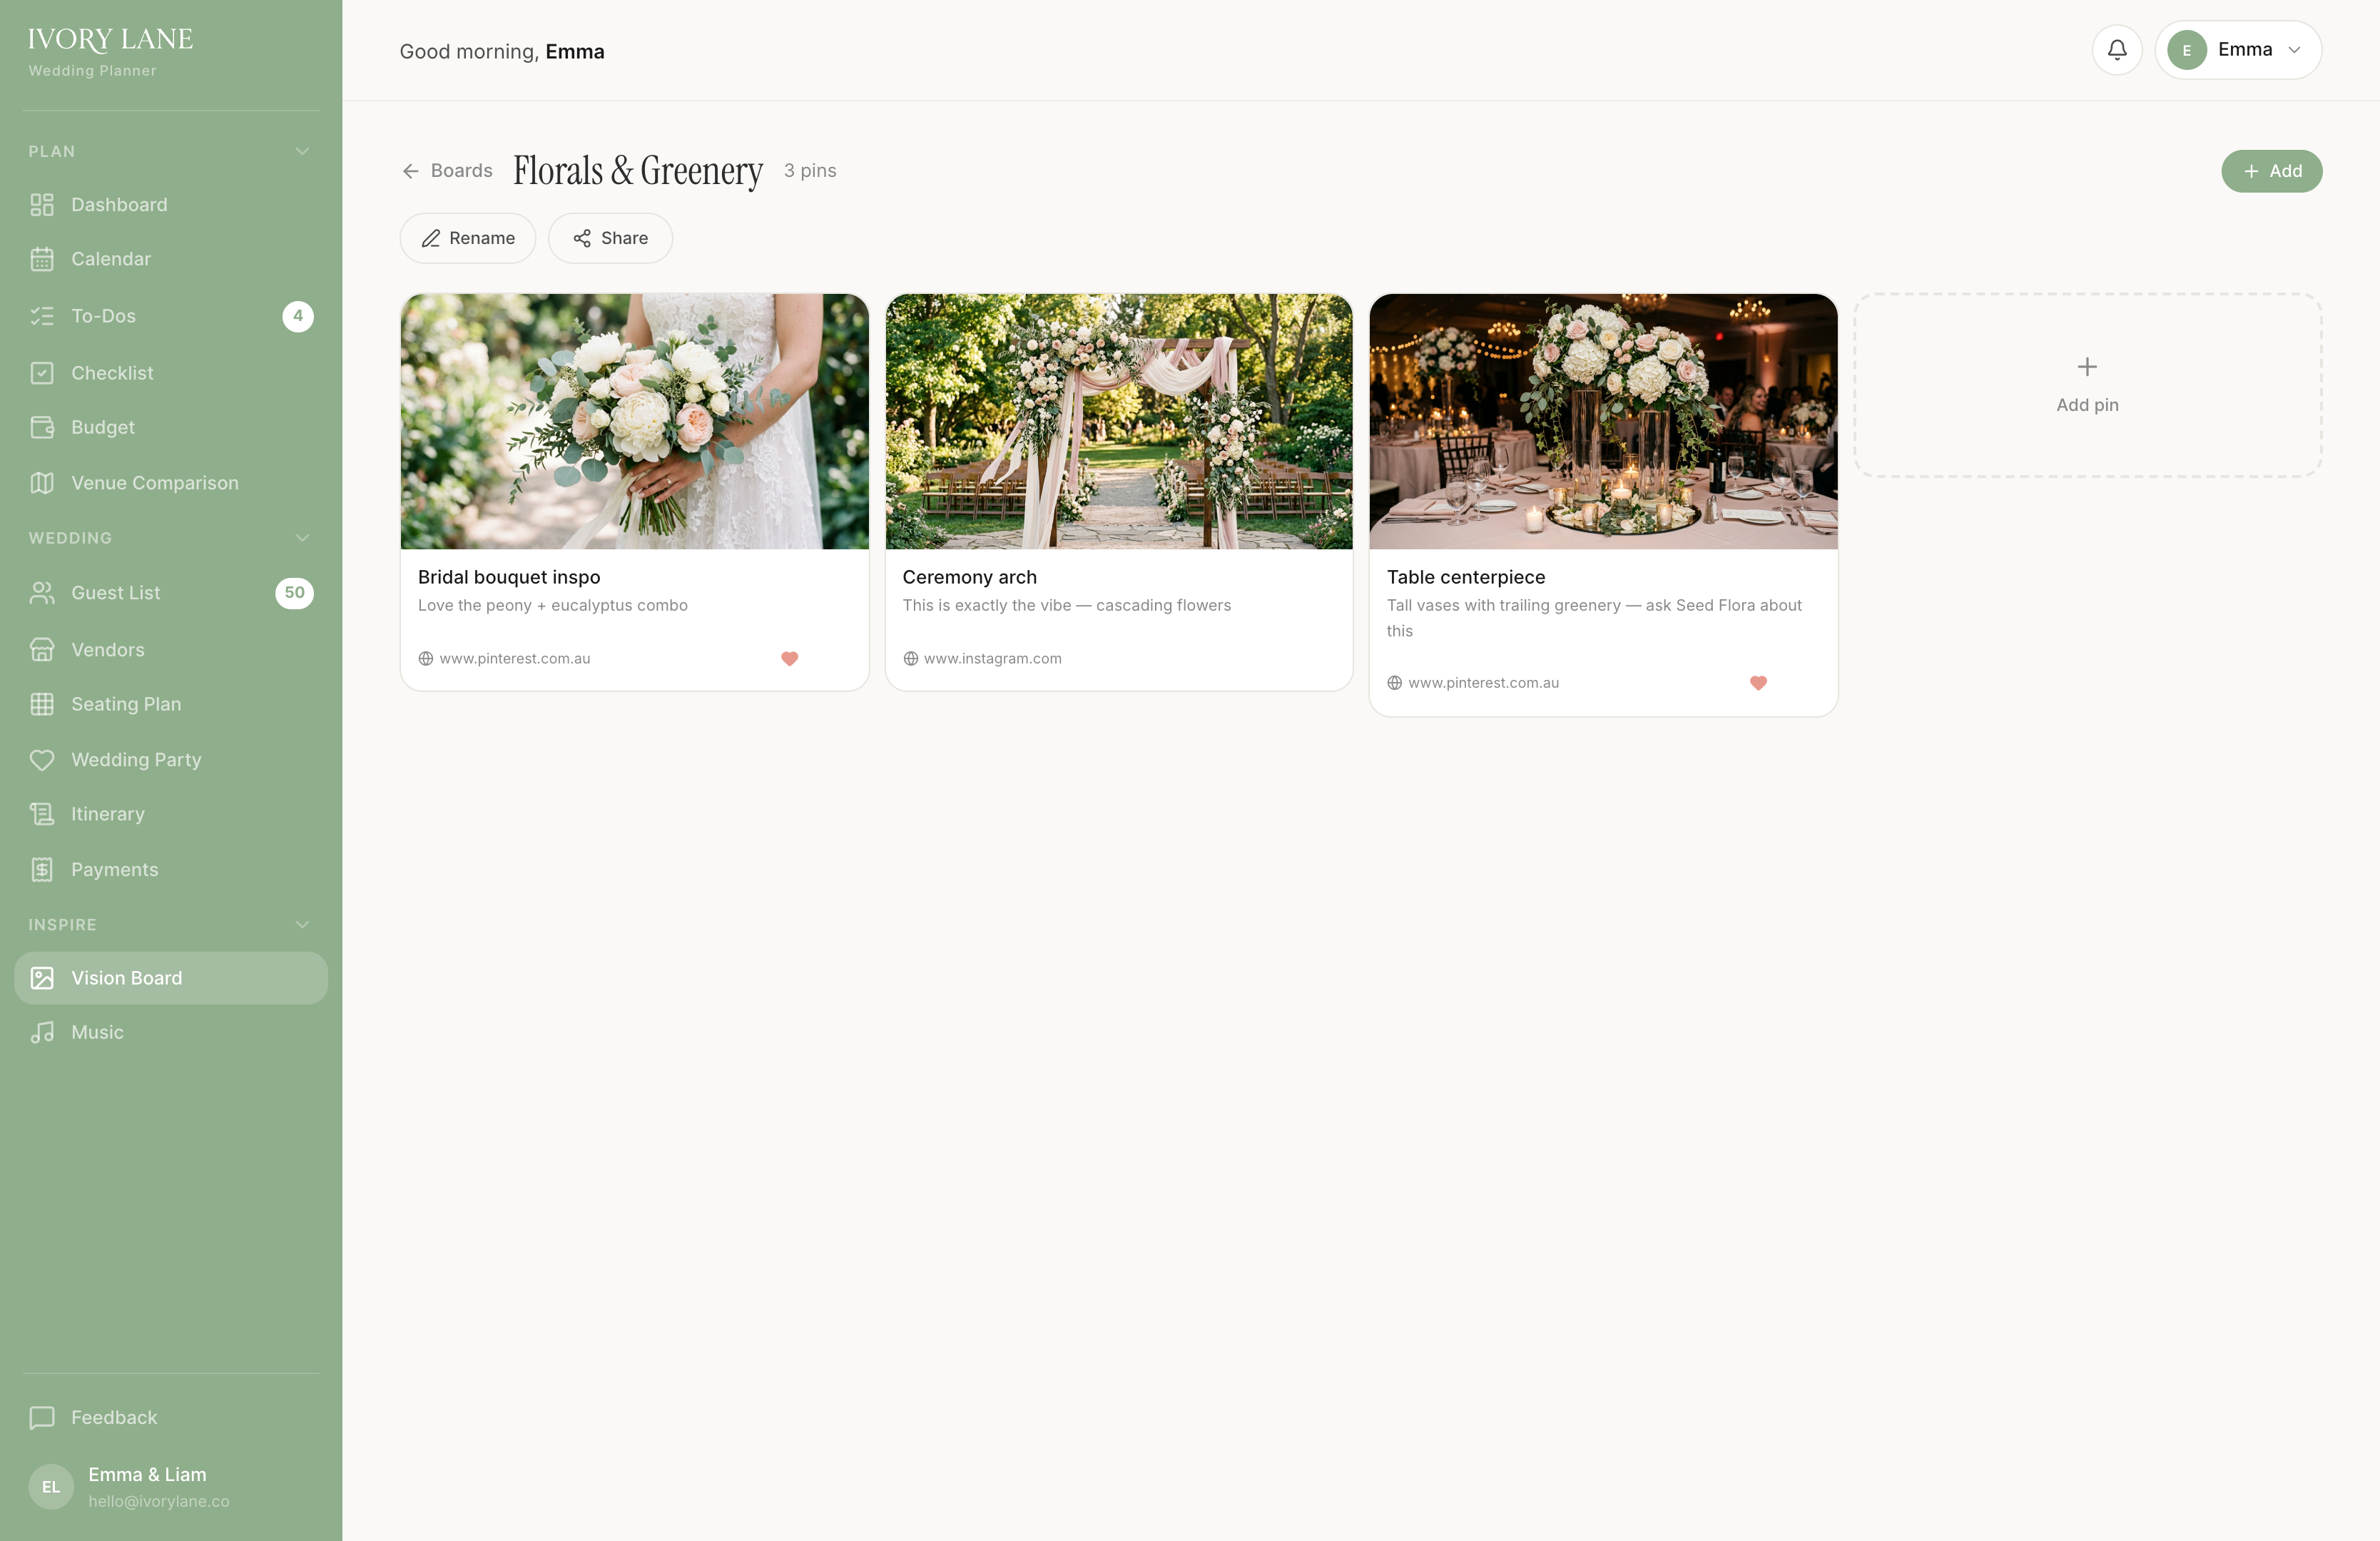Viewport: 2380px width, 1541px height.
Task: Toggle favorite heart on Bridal bouquet inspo
Action: click(789, 658)
